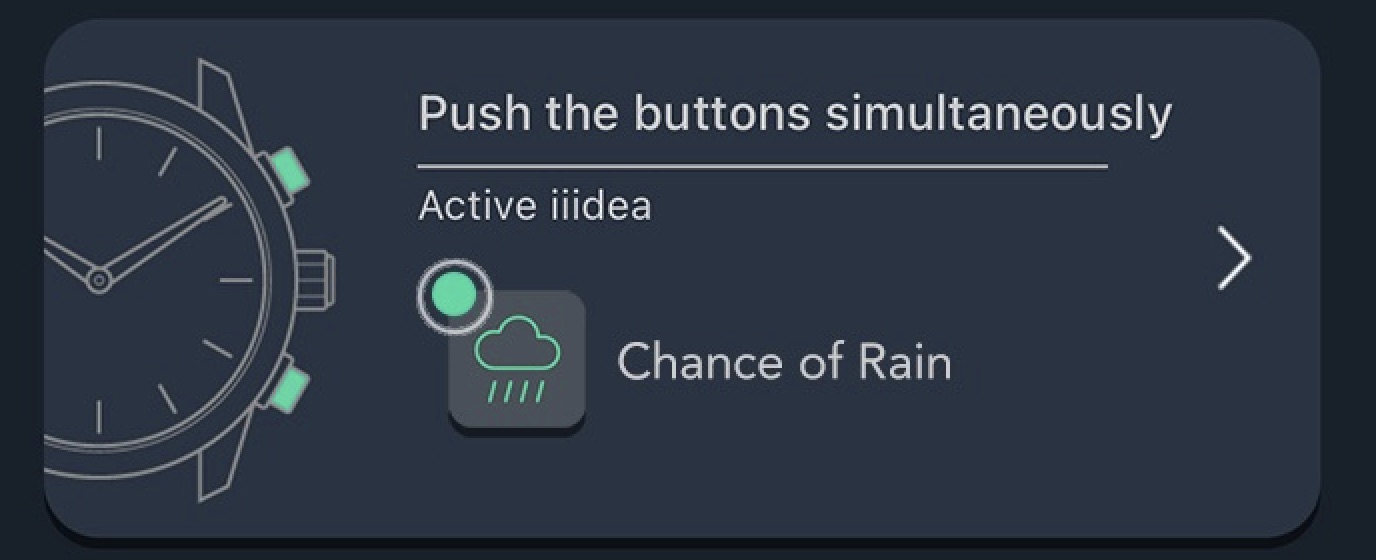The width and height of the screenshot is (1376, 560).
Task: Click the rain drops under the cloud
Action: pyautogui.click(x=517, y=391)
